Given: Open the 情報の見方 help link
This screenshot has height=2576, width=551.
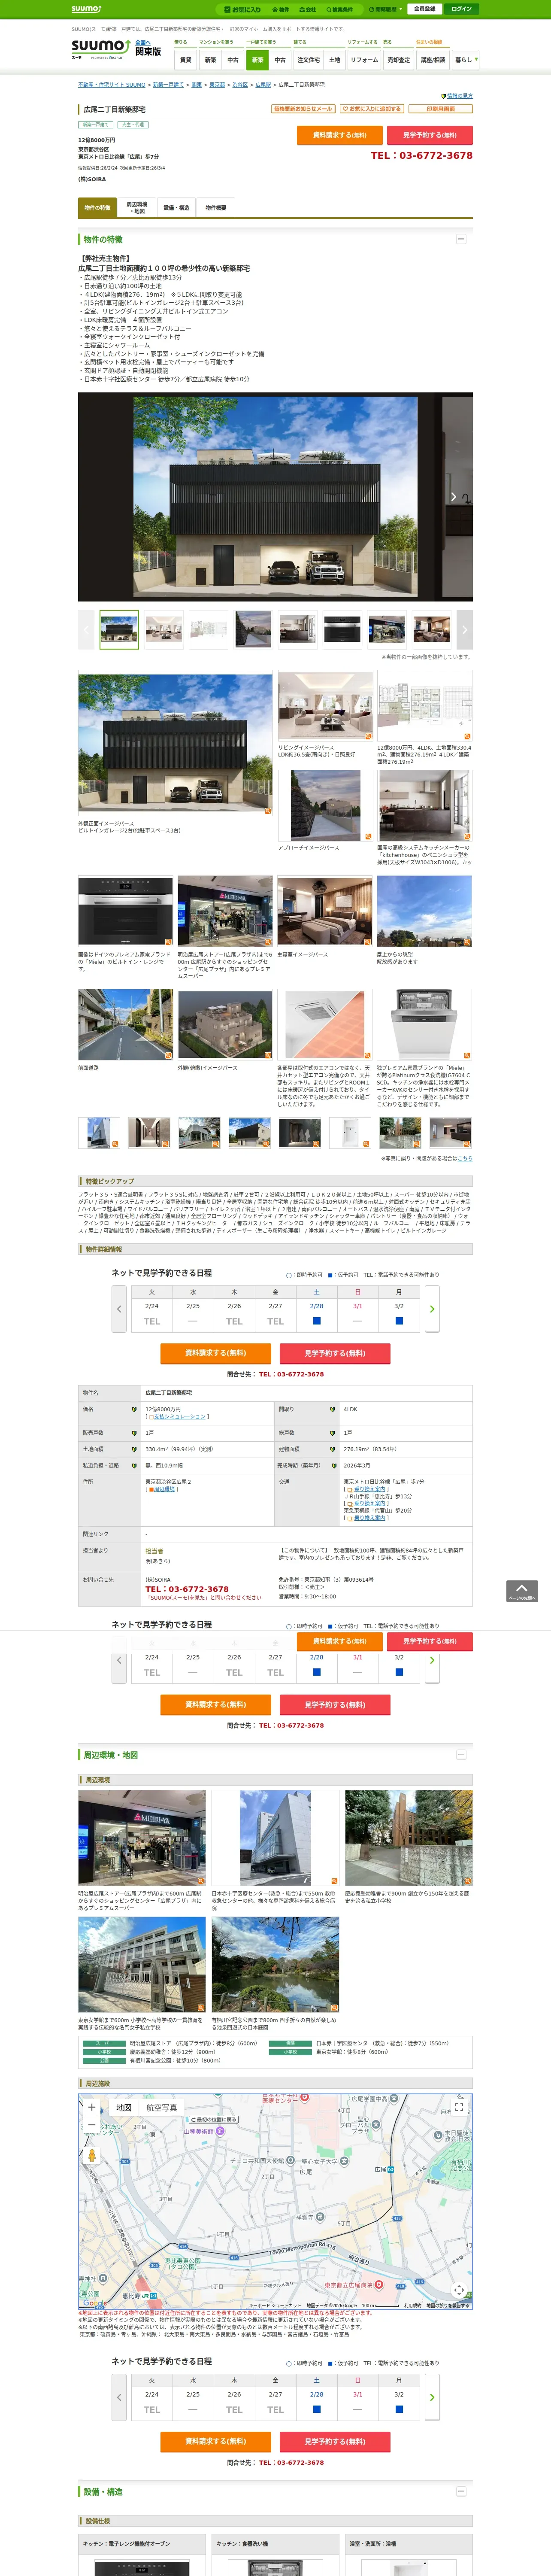Looking at the screenshot, I should (459, 96).
